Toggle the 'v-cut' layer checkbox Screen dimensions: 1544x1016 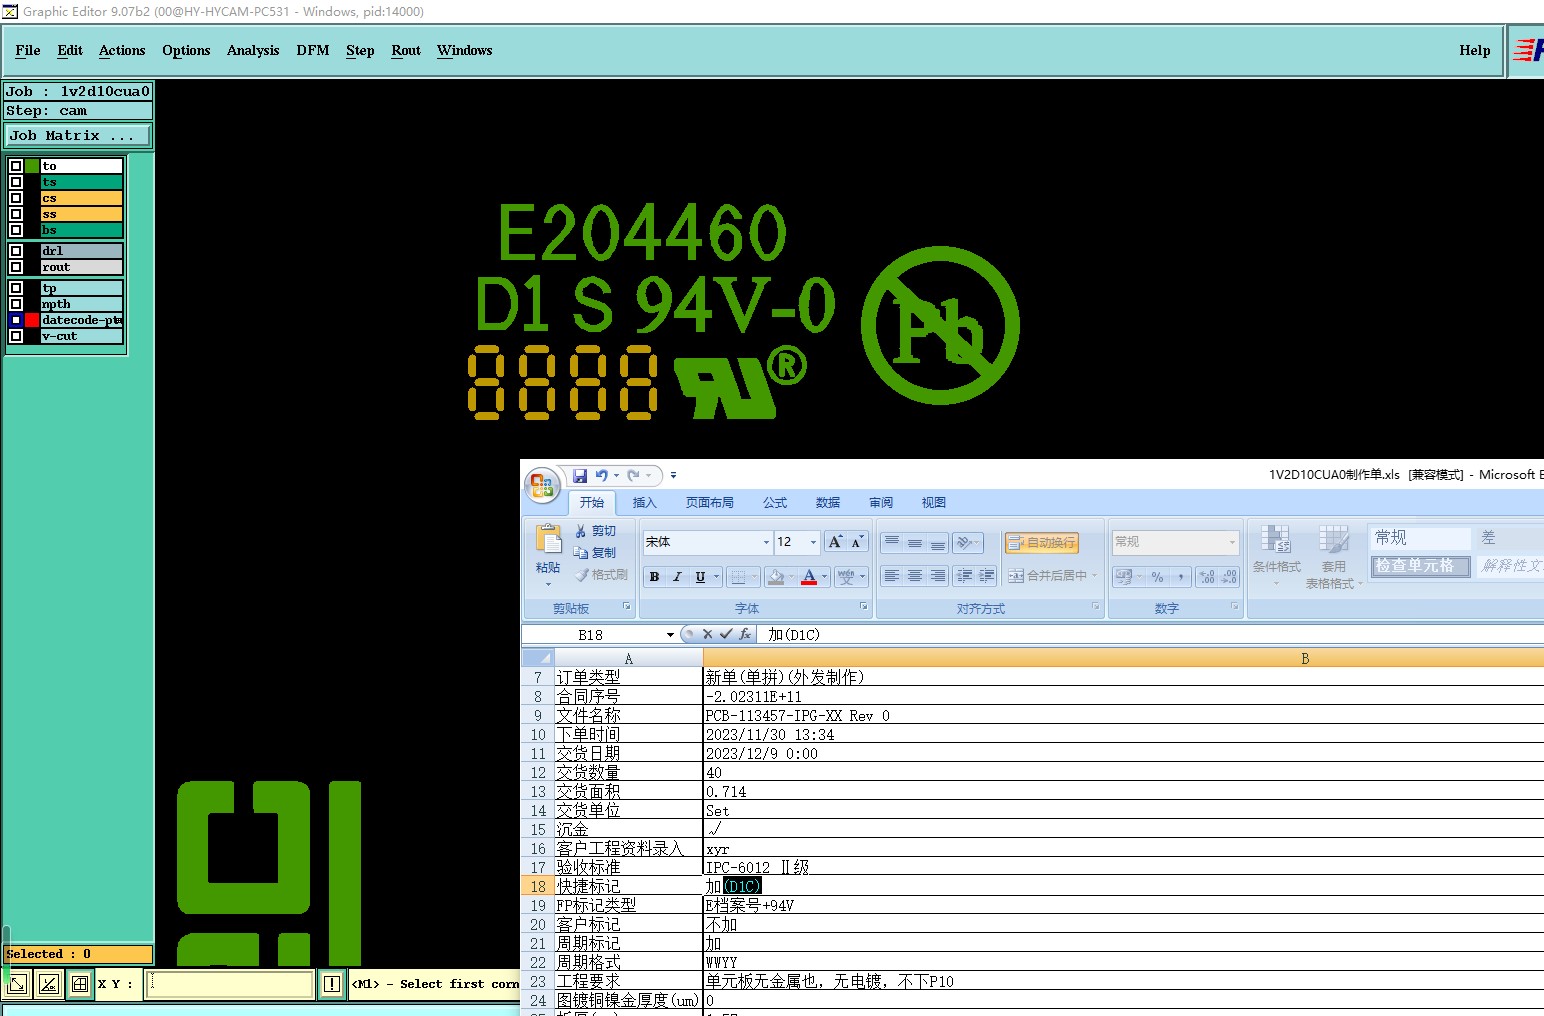tap(16, 336)
